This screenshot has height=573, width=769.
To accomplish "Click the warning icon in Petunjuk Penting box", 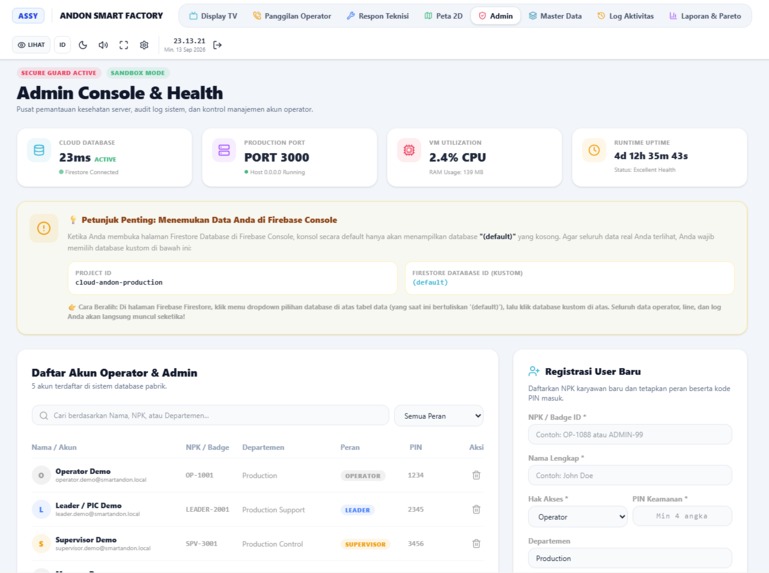I will click(44, 228).
